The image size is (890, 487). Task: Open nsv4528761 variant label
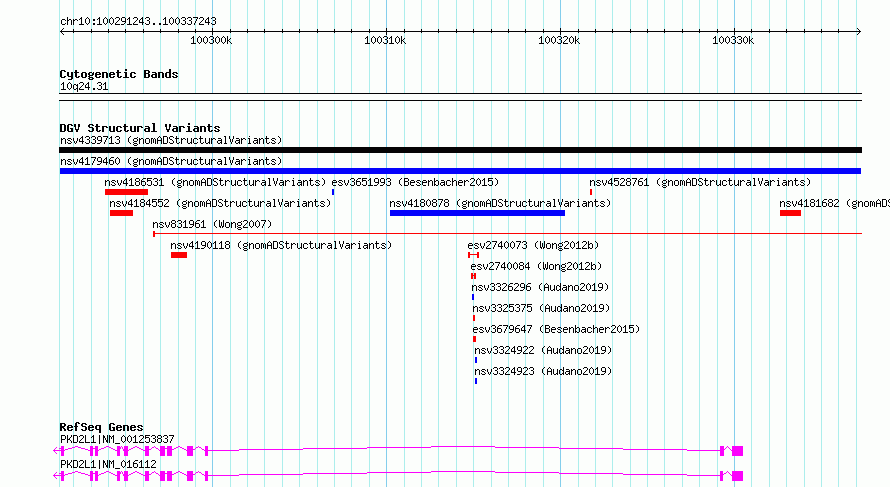(700, 182)
